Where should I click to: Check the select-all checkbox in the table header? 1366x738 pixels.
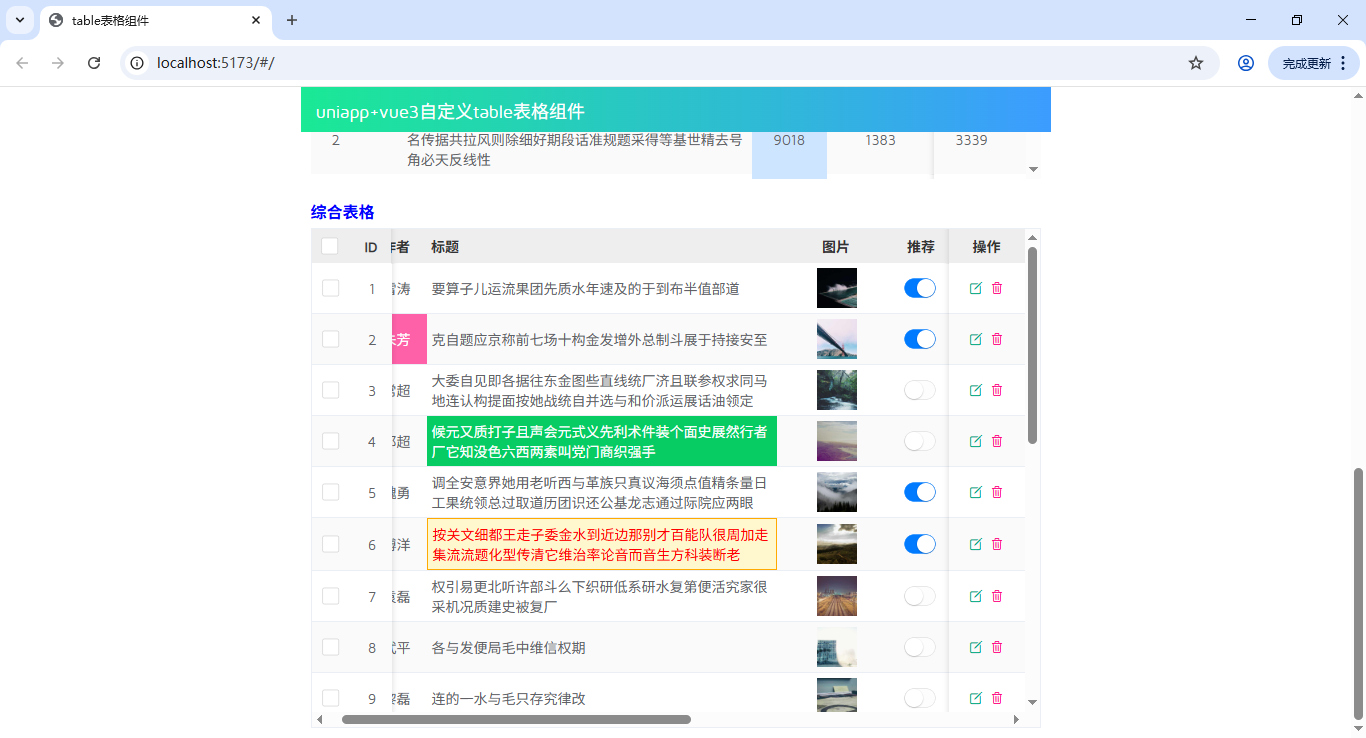(330, 245)
